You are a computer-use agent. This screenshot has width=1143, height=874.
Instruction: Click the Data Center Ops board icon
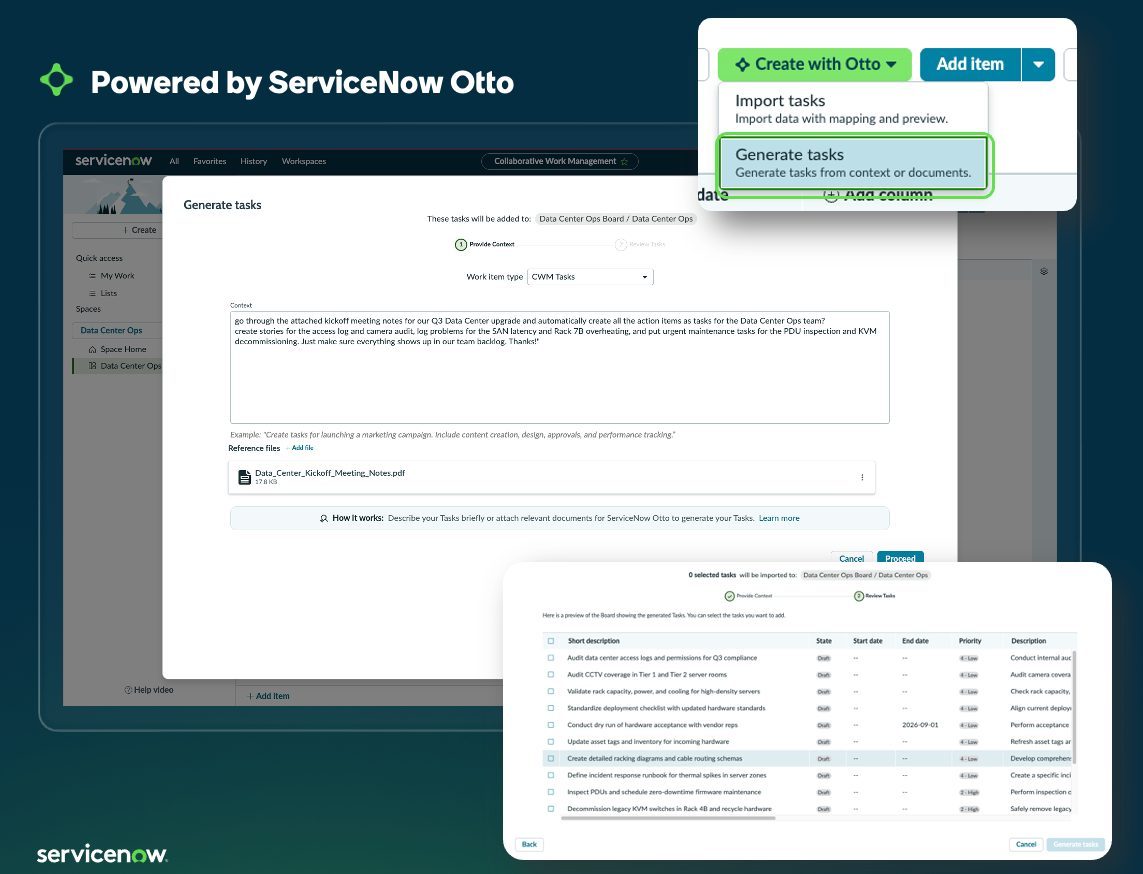click(93, 366)
